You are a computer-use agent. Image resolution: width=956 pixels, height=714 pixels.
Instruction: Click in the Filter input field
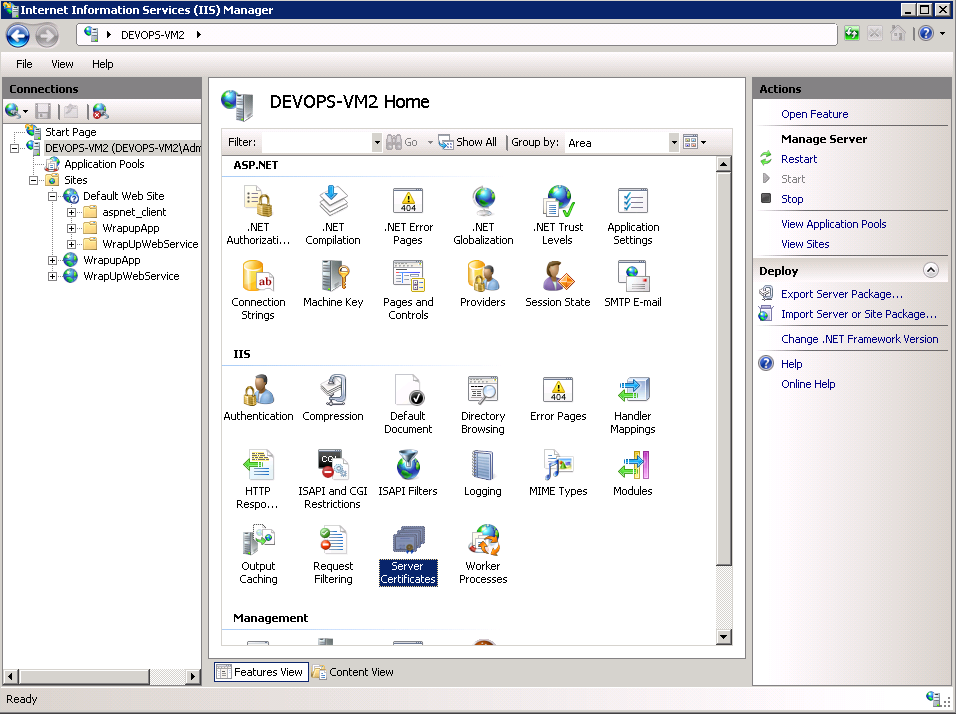[x=316, y=143]
